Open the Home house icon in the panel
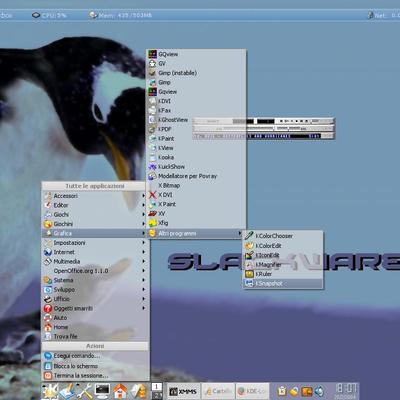 [120, 391]
